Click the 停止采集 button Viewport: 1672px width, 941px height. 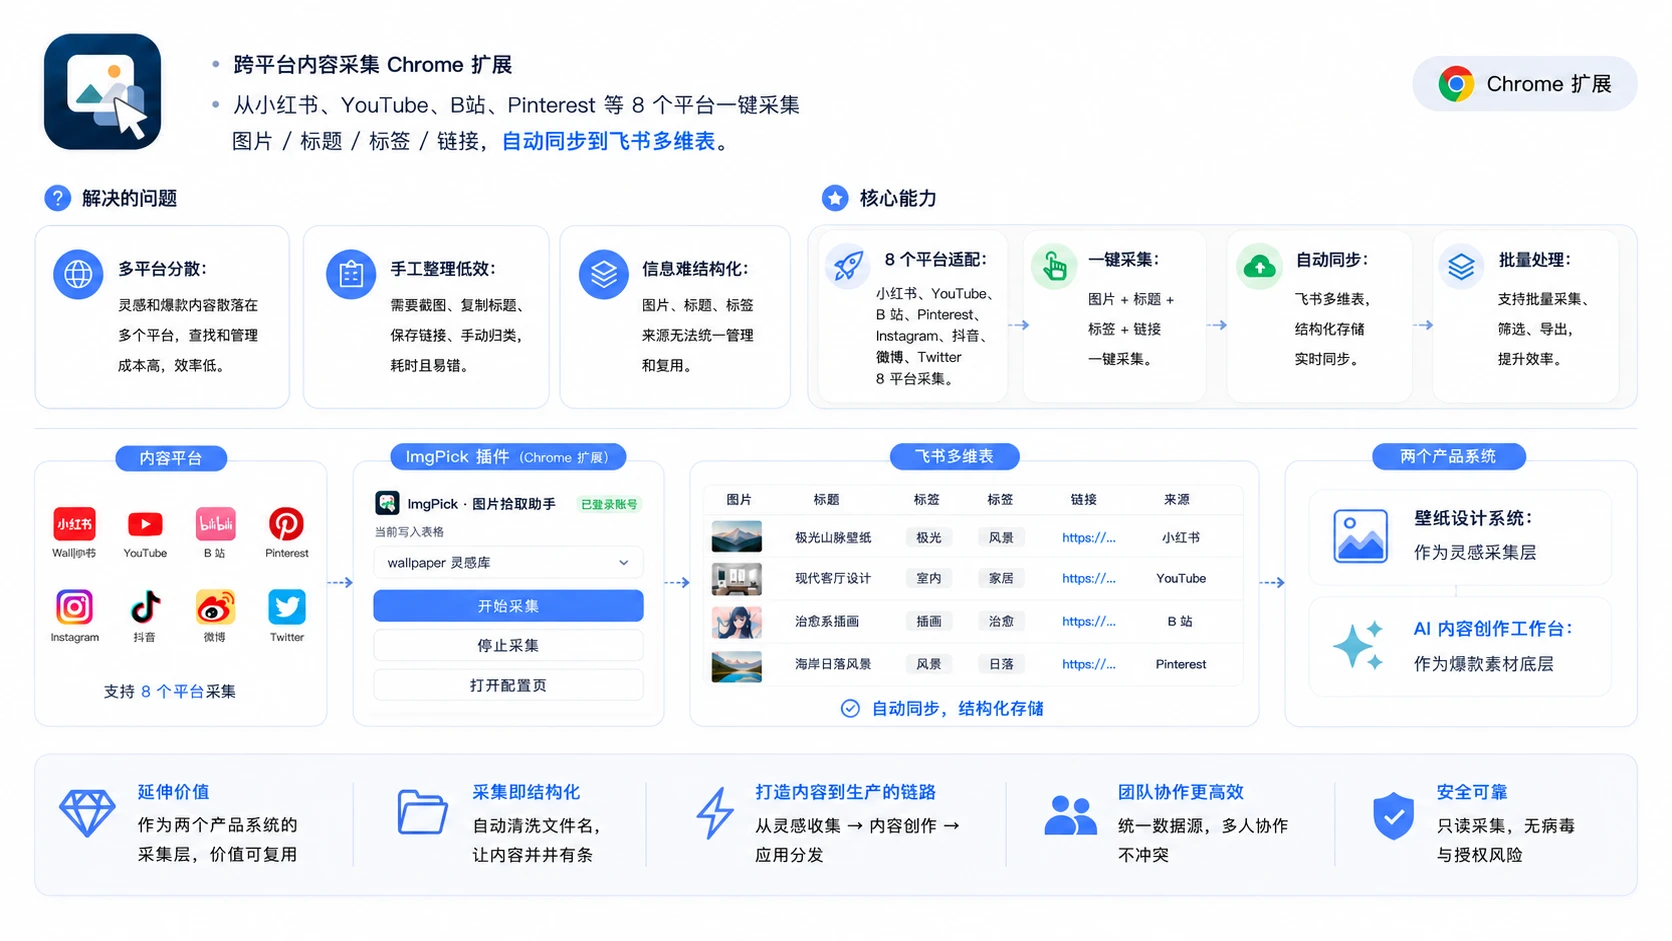tap(508, 646)
